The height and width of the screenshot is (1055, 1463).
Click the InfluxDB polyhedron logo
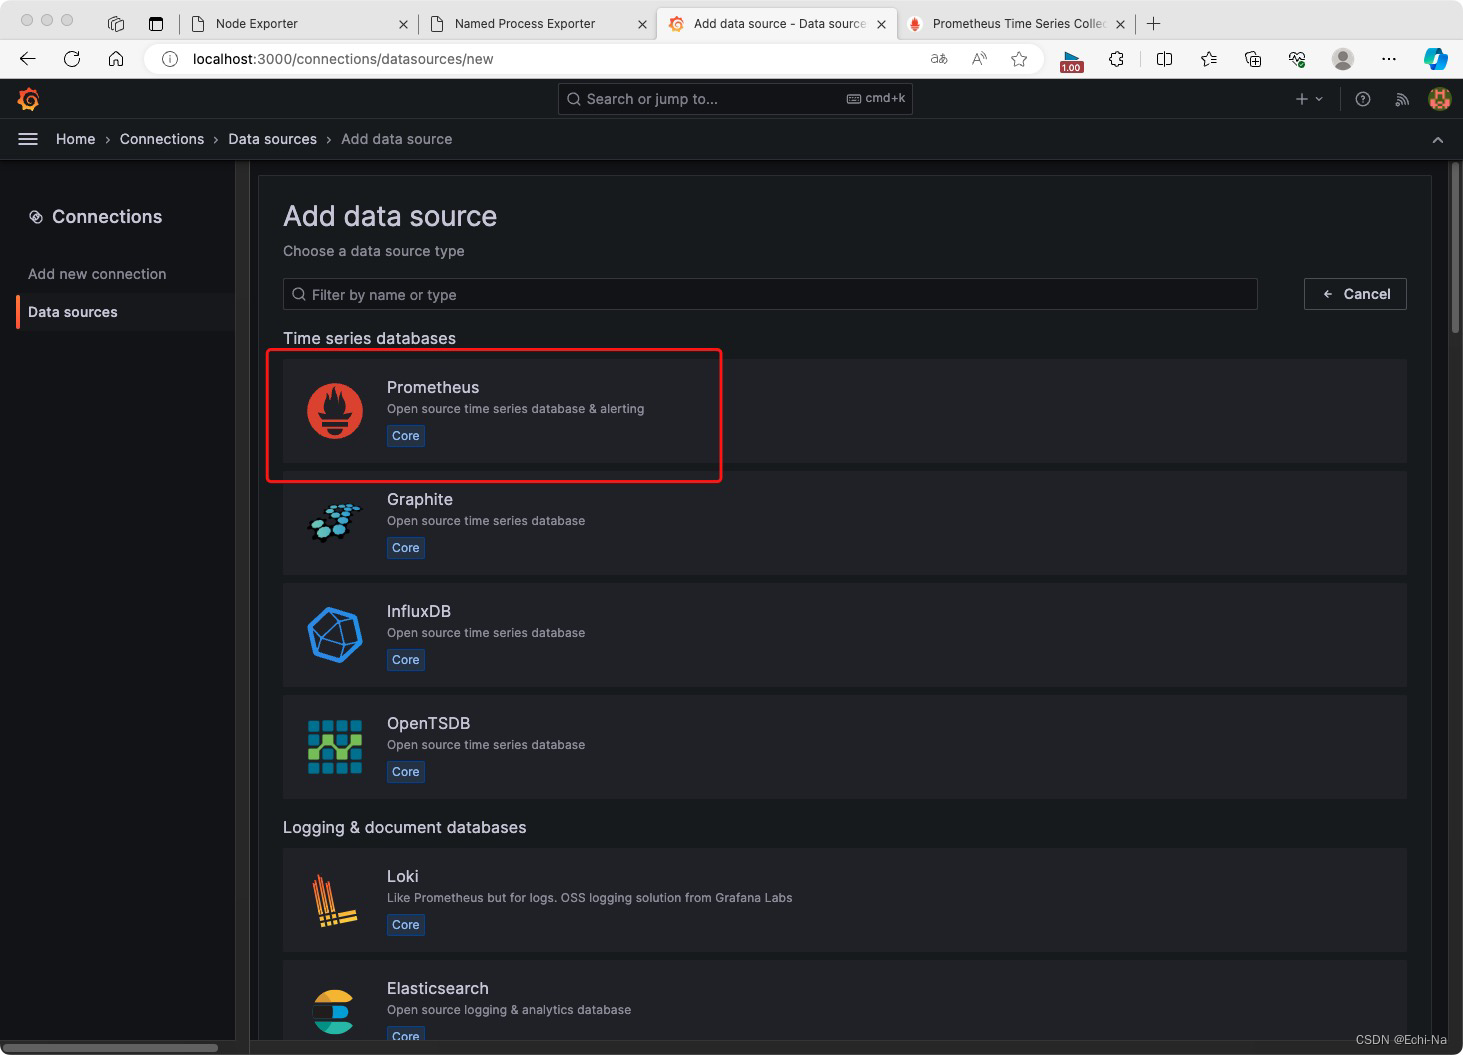point(335,635)
